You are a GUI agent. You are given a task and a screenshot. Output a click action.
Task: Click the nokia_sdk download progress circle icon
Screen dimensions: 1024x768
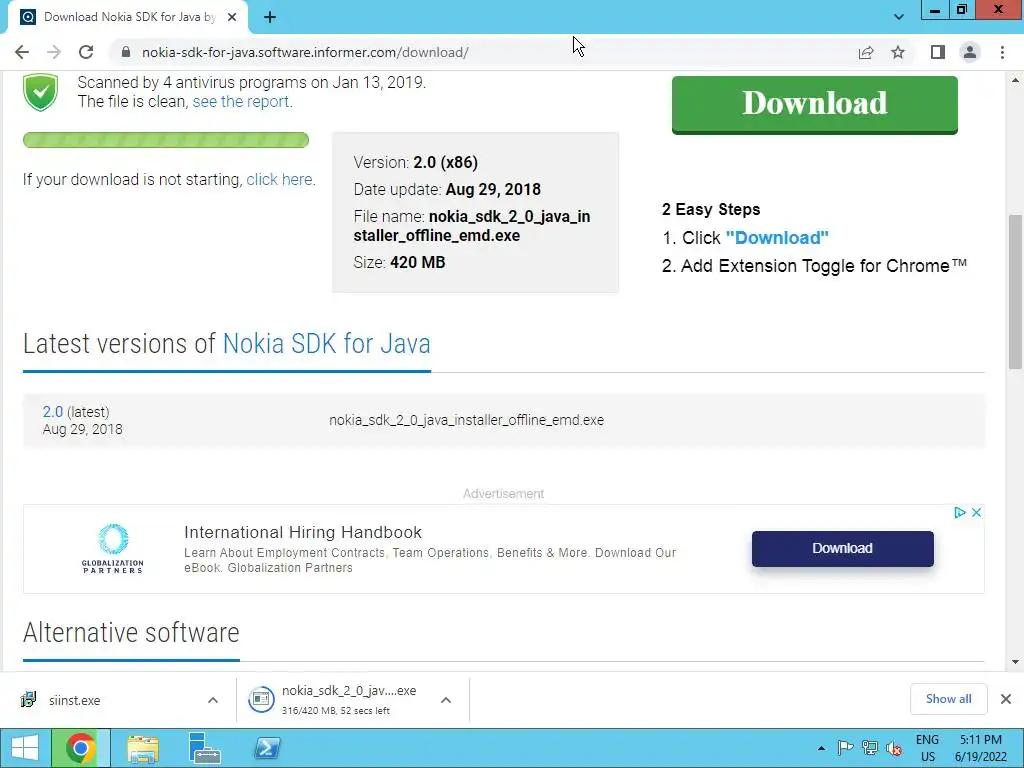point(261,699)
